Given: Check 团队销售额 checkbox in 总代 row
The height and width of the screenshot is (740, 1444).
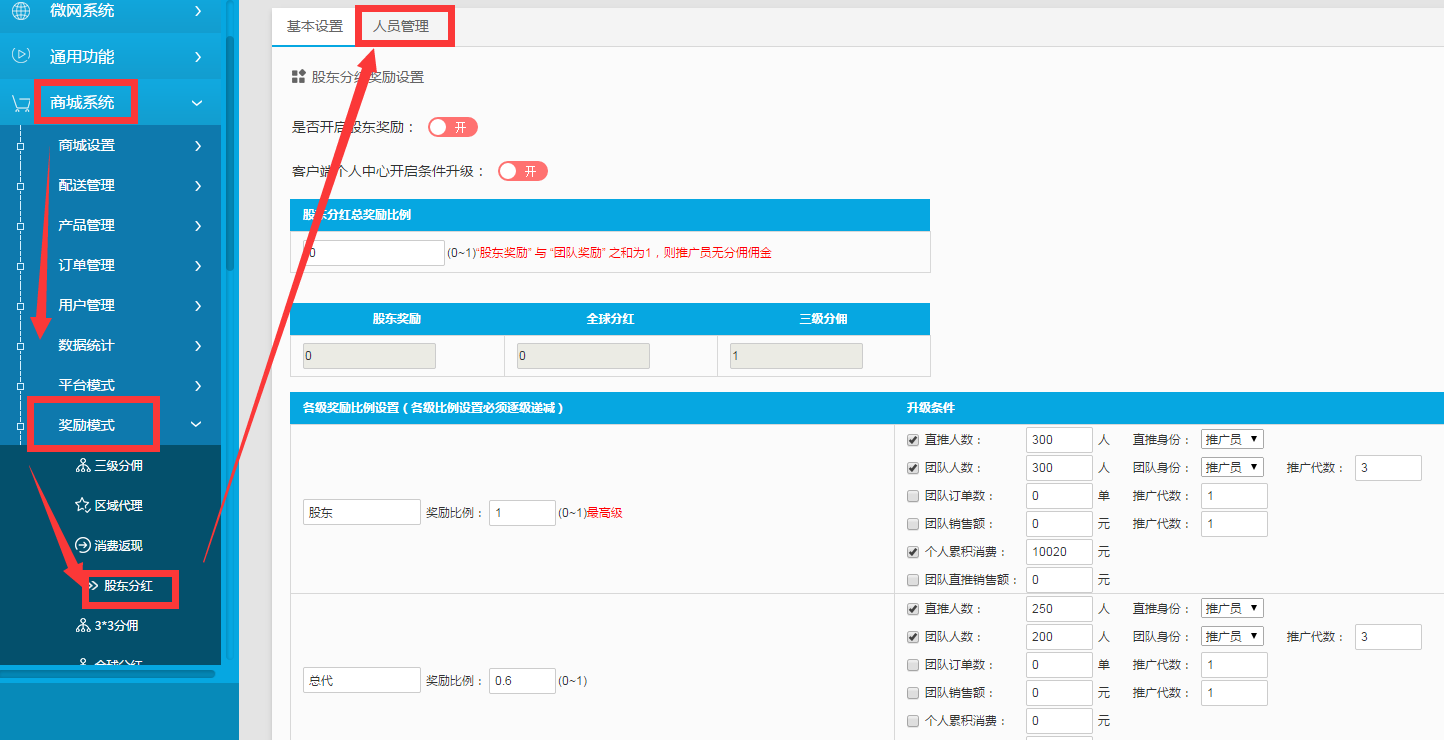Looking at the screenshot, I should click(913, 693).
